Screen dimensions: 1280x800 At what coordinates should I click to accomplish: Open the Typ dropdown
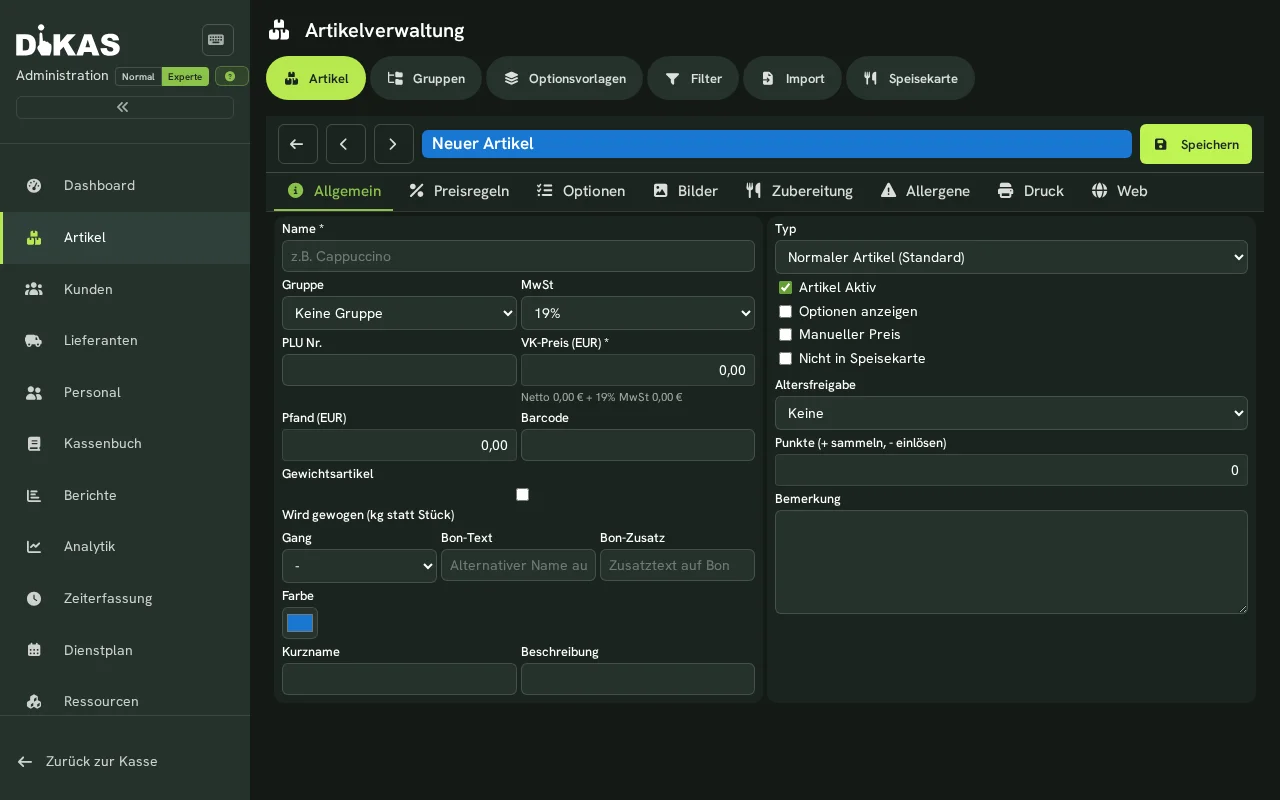click(x=1011, y=257)
